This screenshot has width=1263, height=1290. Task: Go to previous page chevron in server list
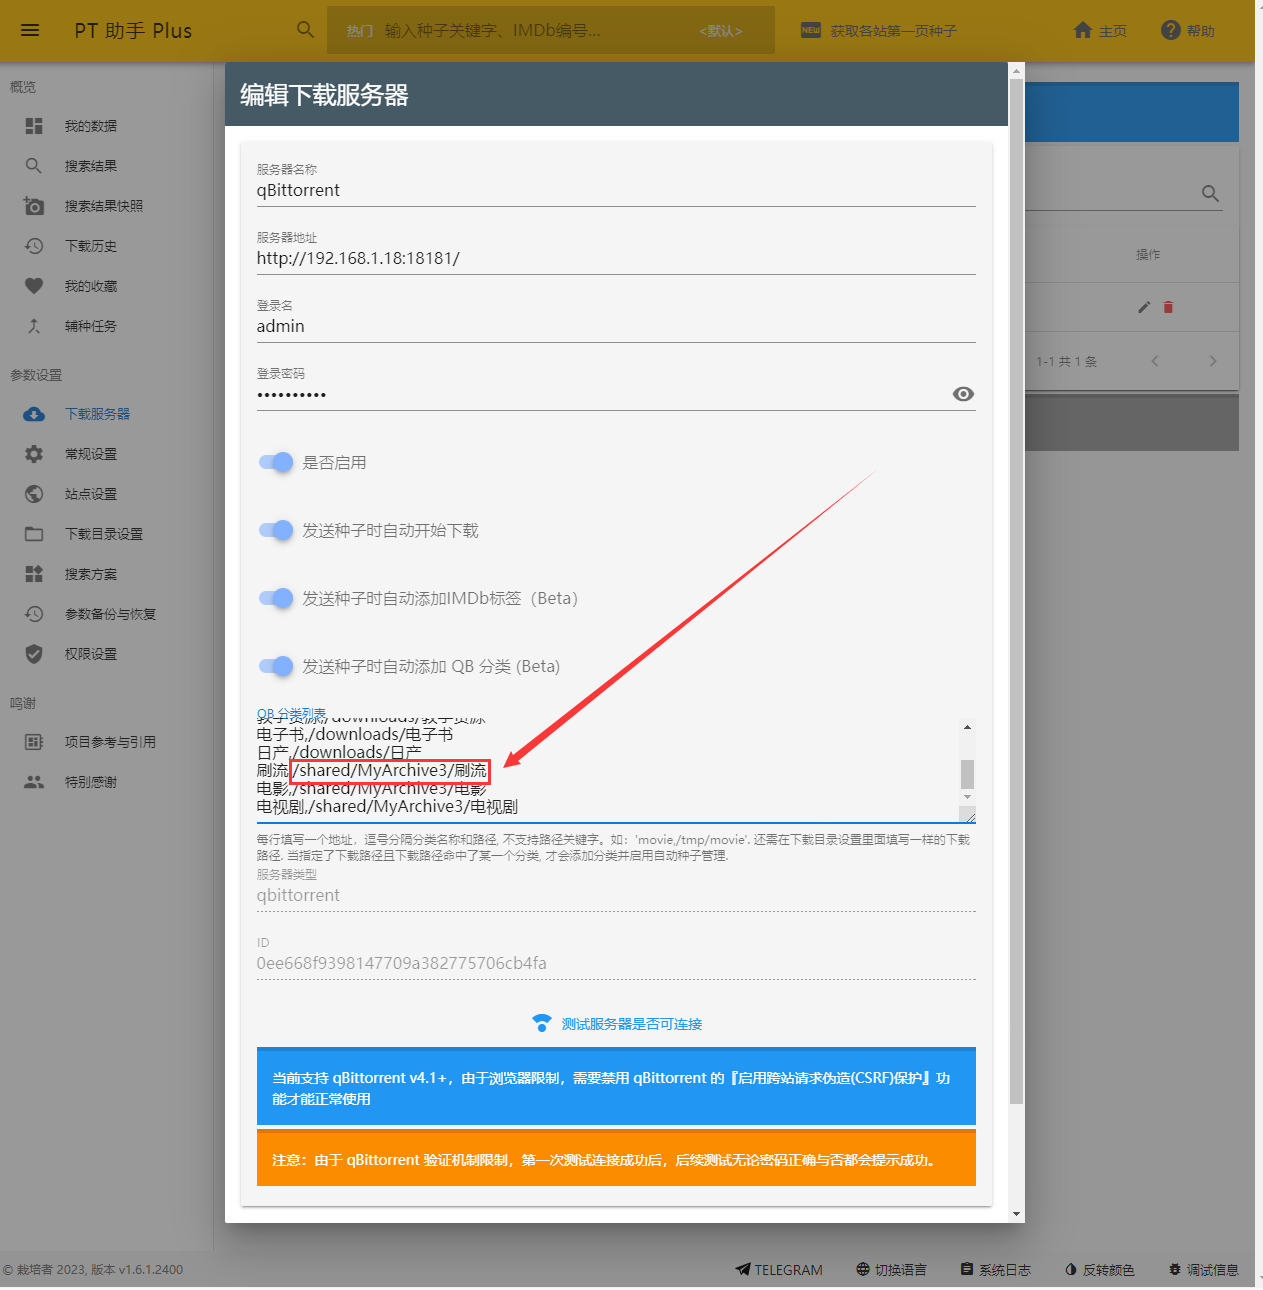(1155, 361)
